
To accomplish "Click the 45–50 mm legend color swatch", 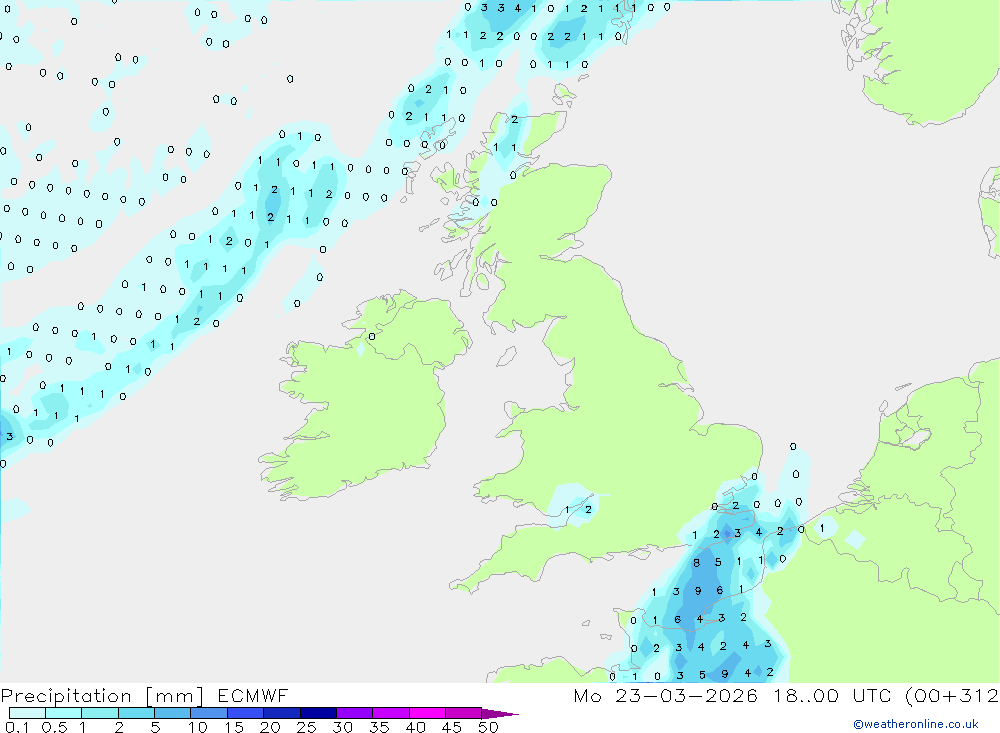I will [x=463, y=713].
